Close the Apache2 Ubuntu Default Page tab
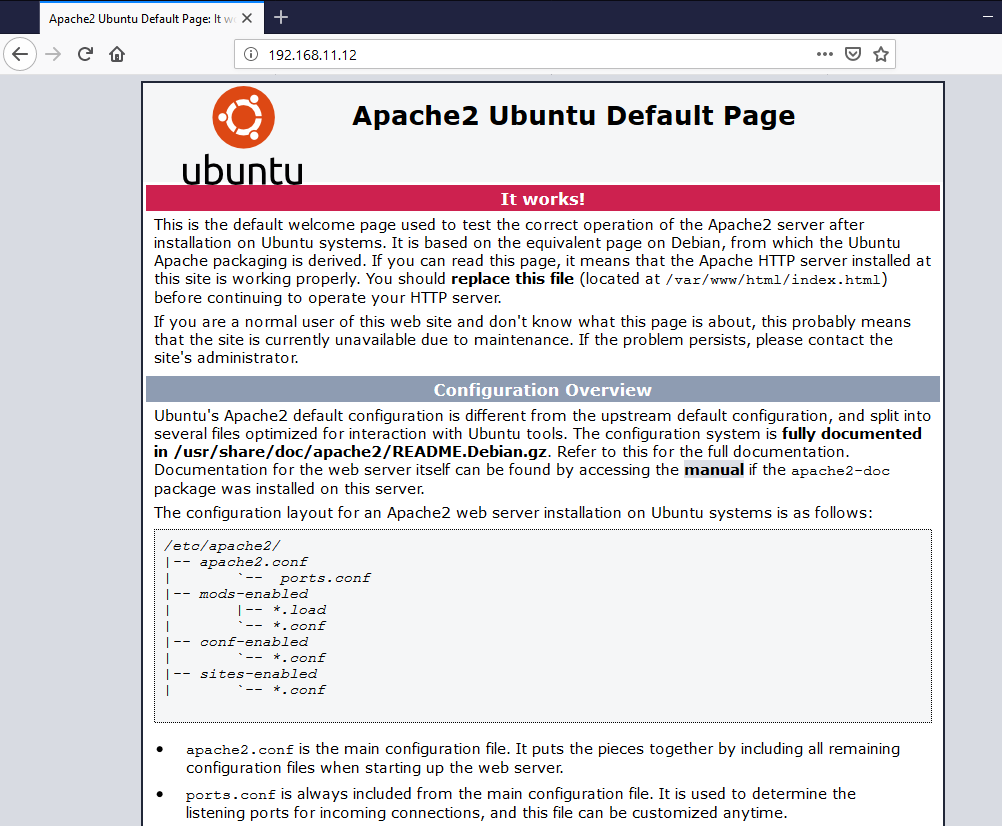Image resolution: width=1002 pixels, height=826 pixels. pyautogui.click(x=248, y=18)
